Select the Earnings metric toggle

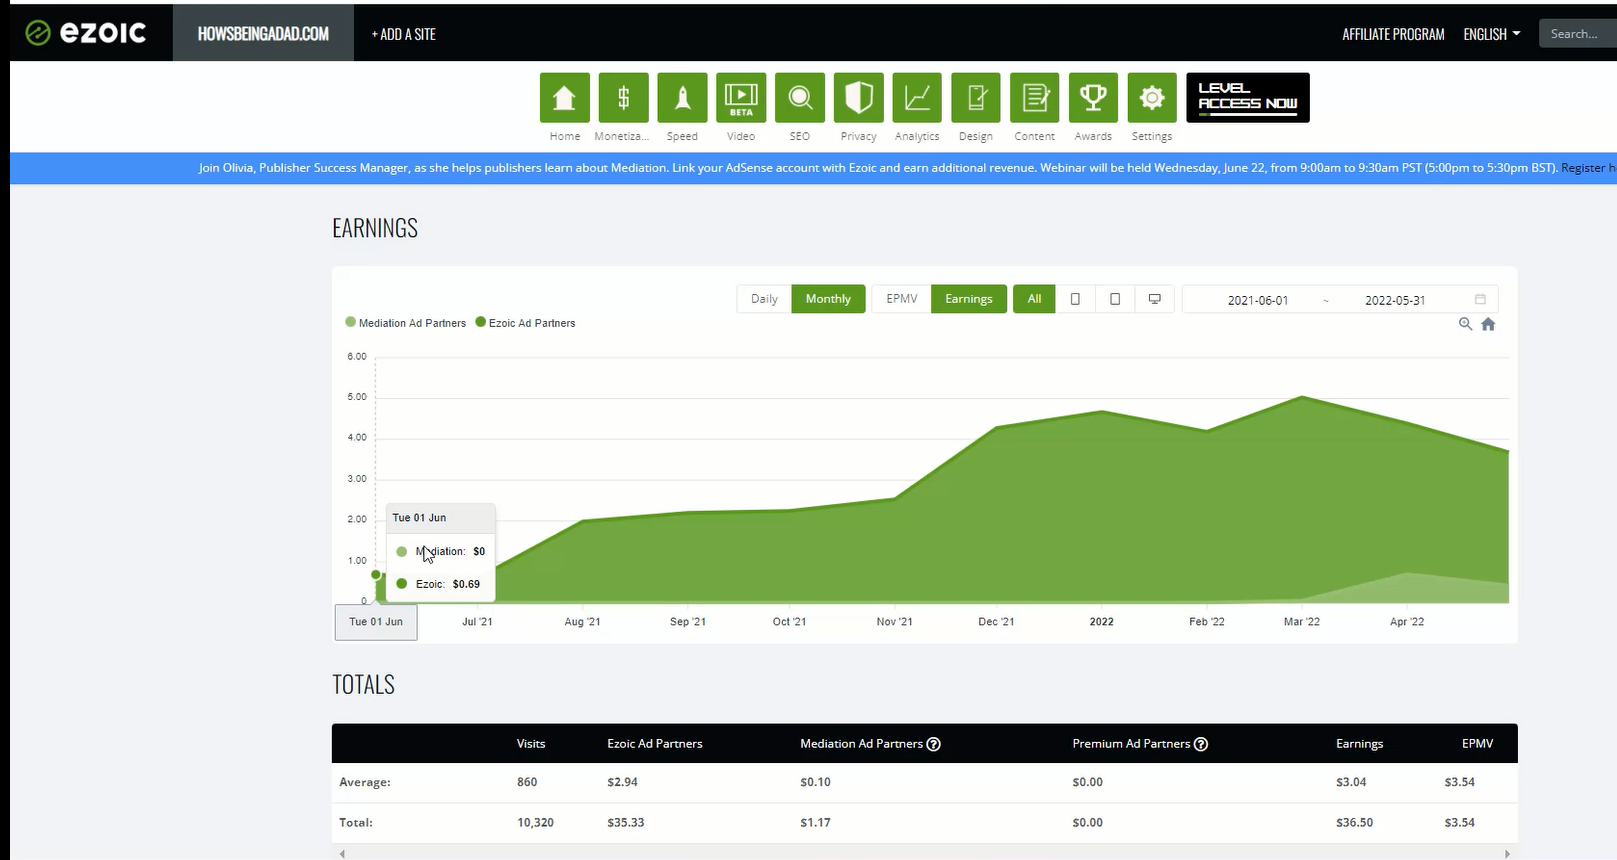pos(969,299)
